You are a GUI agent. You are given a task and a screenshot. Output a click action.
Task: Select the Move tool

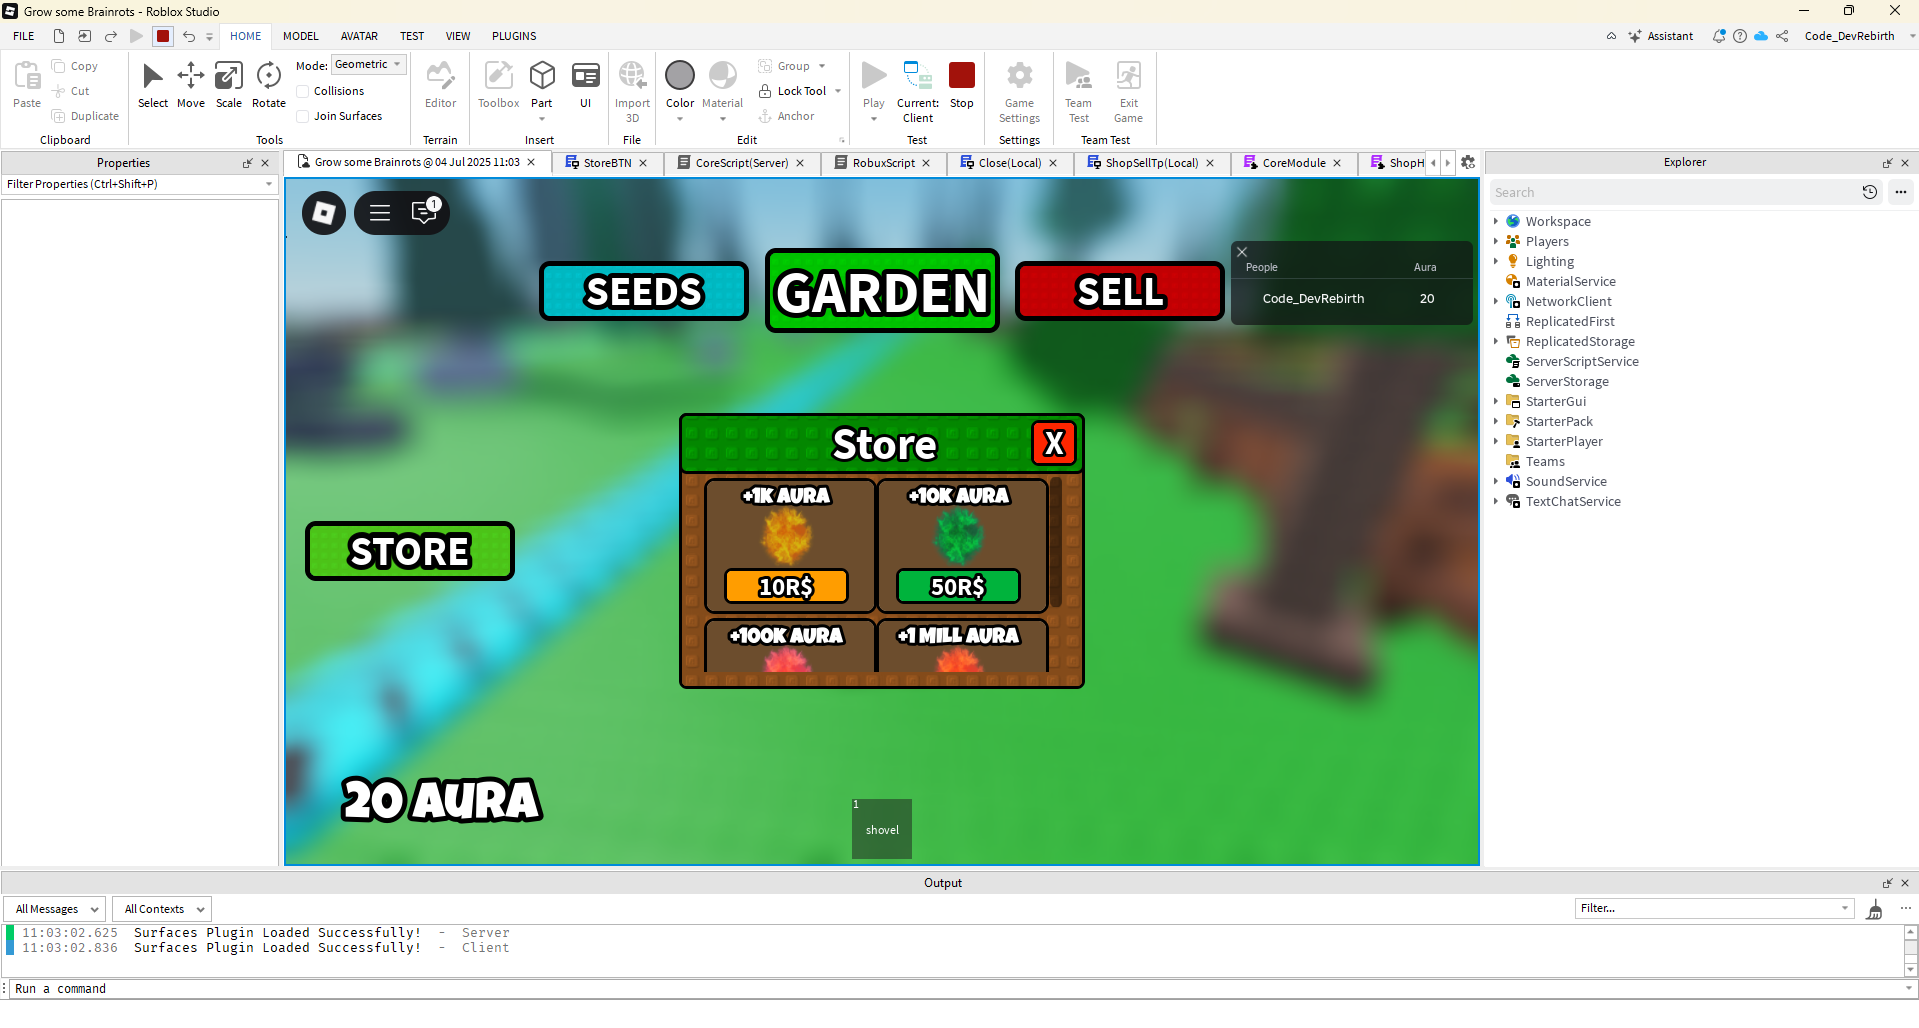coord(190,85)
